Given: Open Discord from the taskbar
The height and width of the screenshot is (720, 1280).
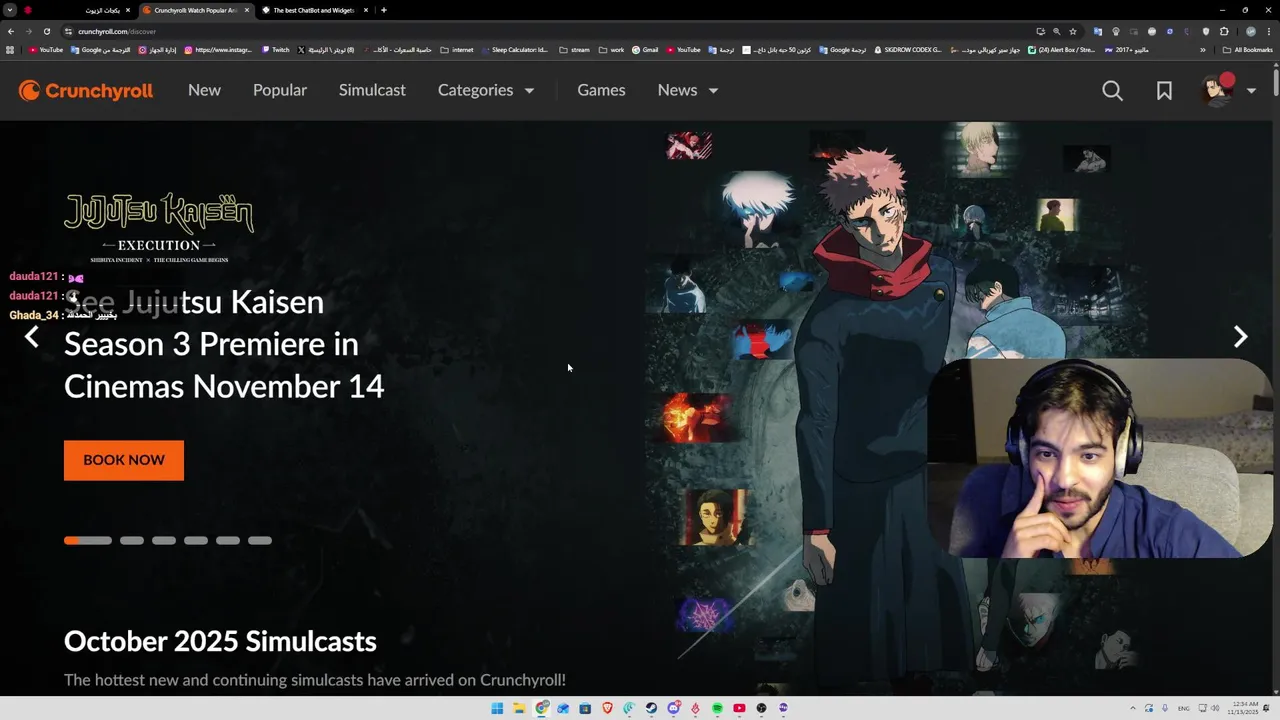Looking at the screenshot, I should (673, 708).
